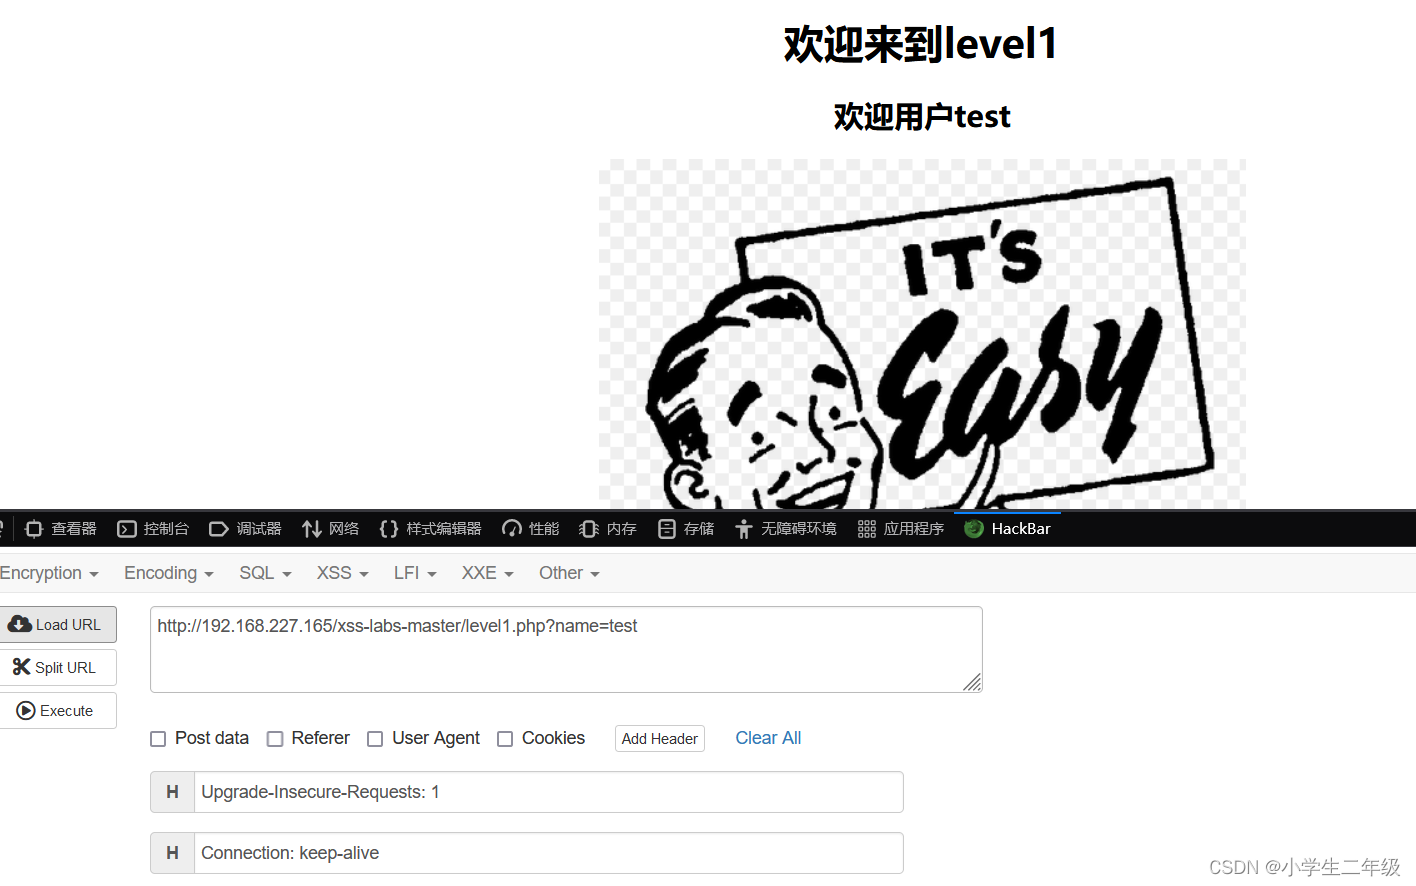The height and width of the screenshot is (886, 1416).
Task: Click the scissors icon in Split URL
Action: click(x=21, y=667)
